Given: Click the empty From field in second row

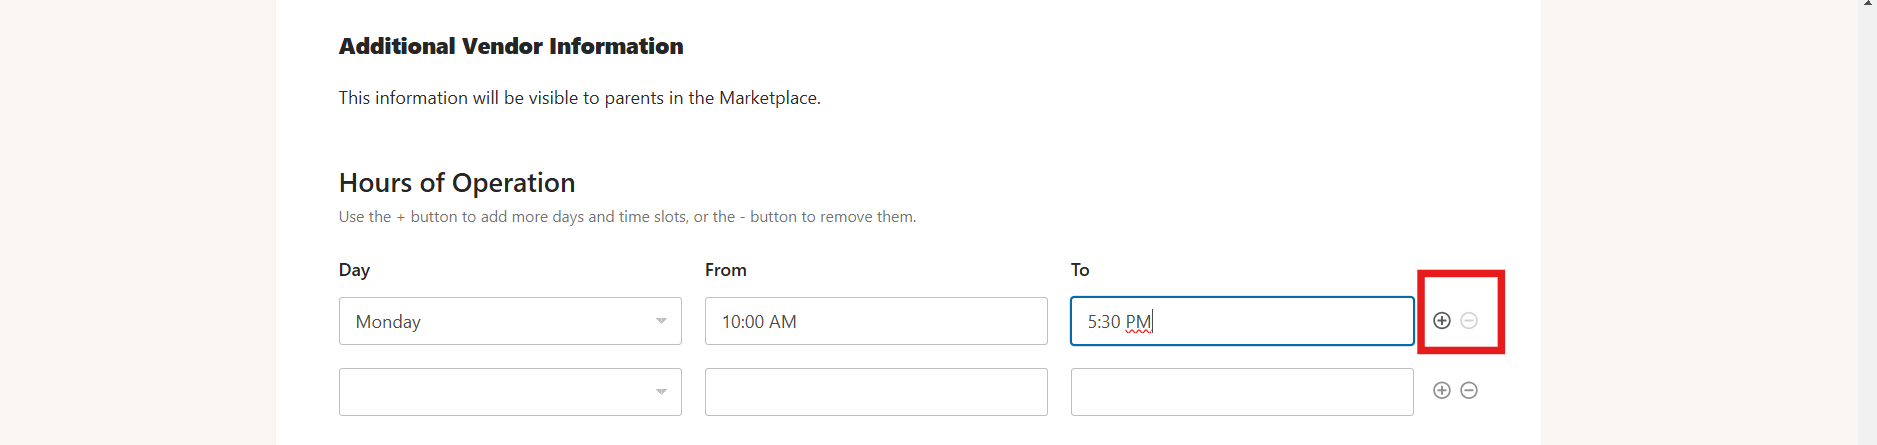Looking at the screenshot, I should 876,392.
